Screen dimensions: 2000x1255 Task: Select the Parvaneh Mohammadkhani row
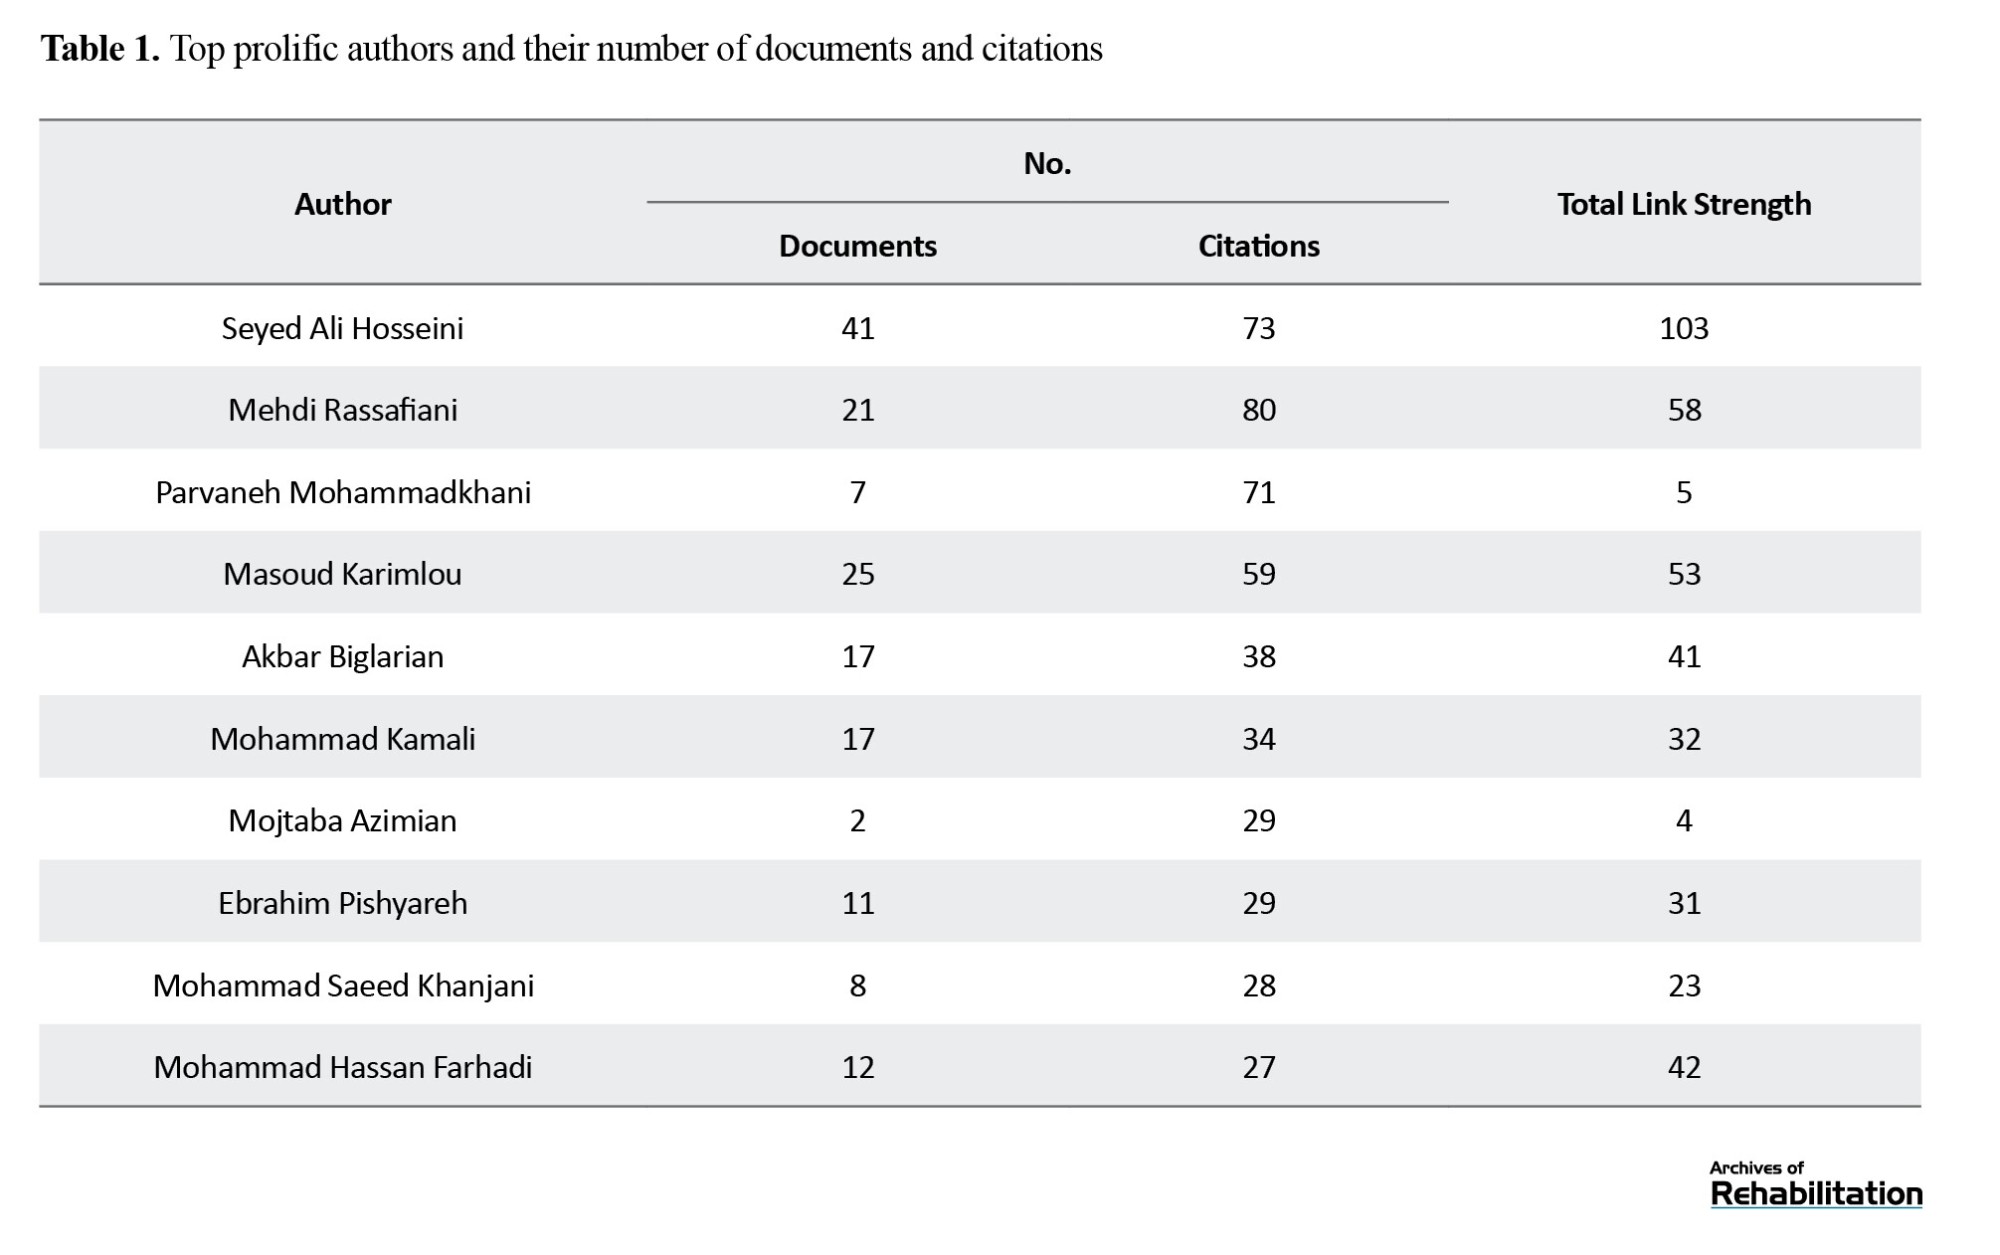tap(980, 492)
